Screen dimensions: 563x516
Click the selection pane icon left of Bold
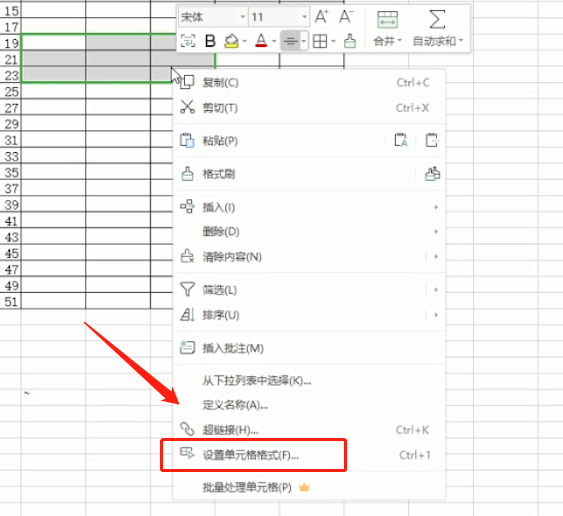point(188,41)
